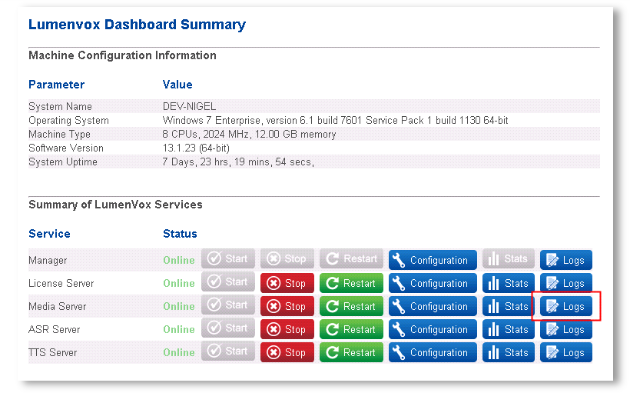Open TTS Server Configuration

[433, 352]
